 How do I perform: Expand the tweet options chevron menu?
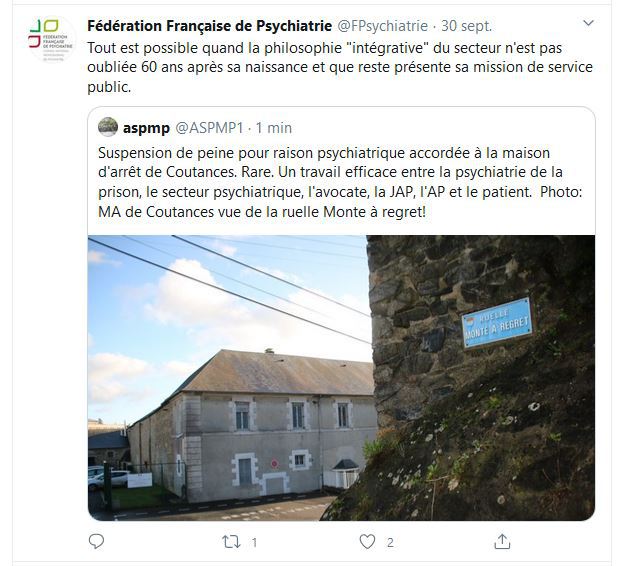coord(588,23)
